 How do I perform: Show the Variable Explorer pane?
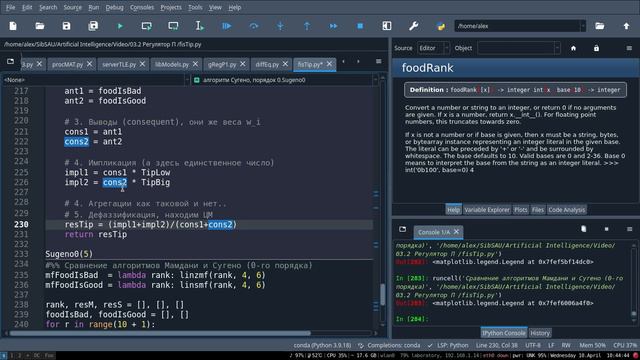point(487,210)
